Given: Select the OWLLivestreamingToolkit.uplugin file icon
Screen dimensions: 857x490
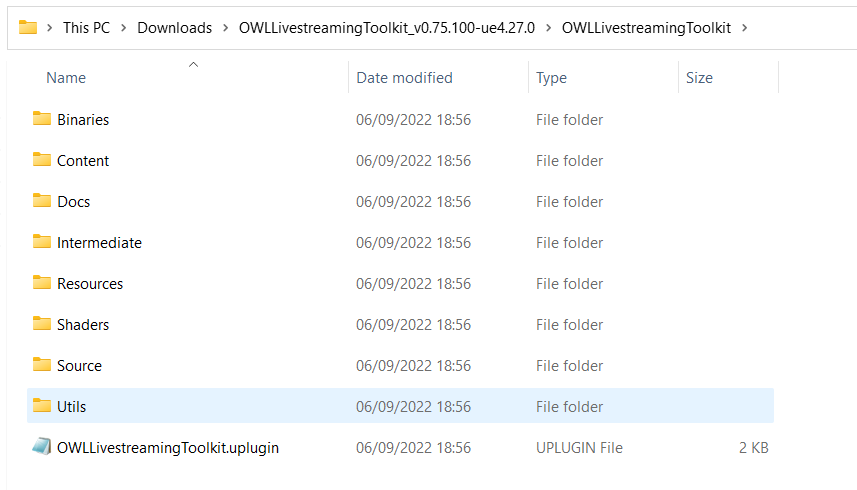Looking at the screenshot, I should 42,447.
